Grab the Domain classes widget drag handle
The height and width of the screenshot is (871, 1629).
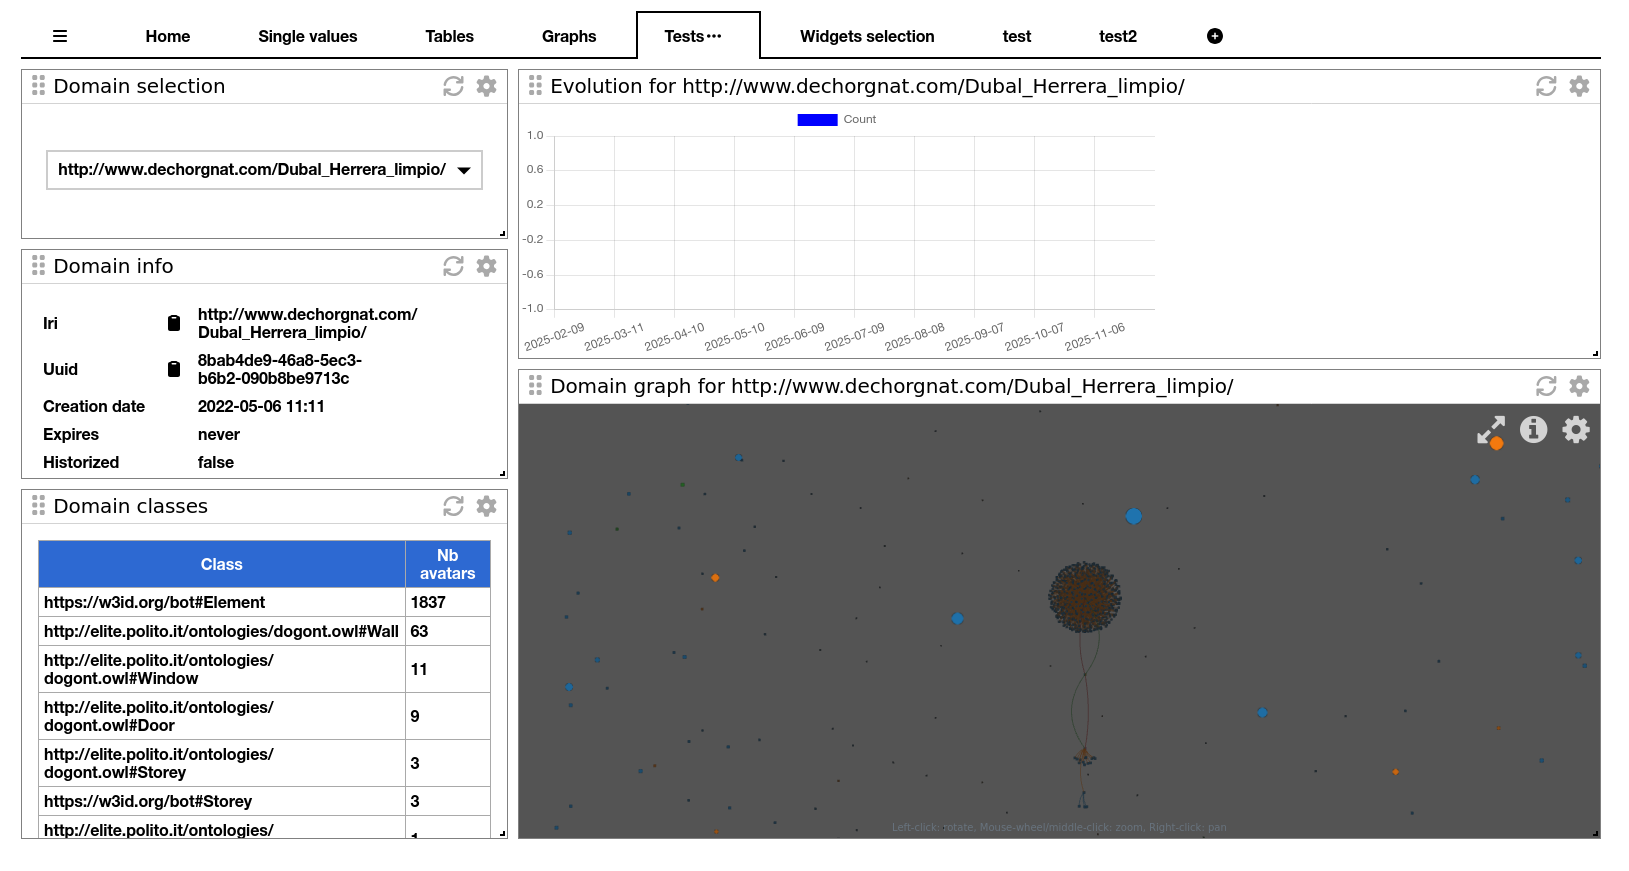tap(38, 506)
